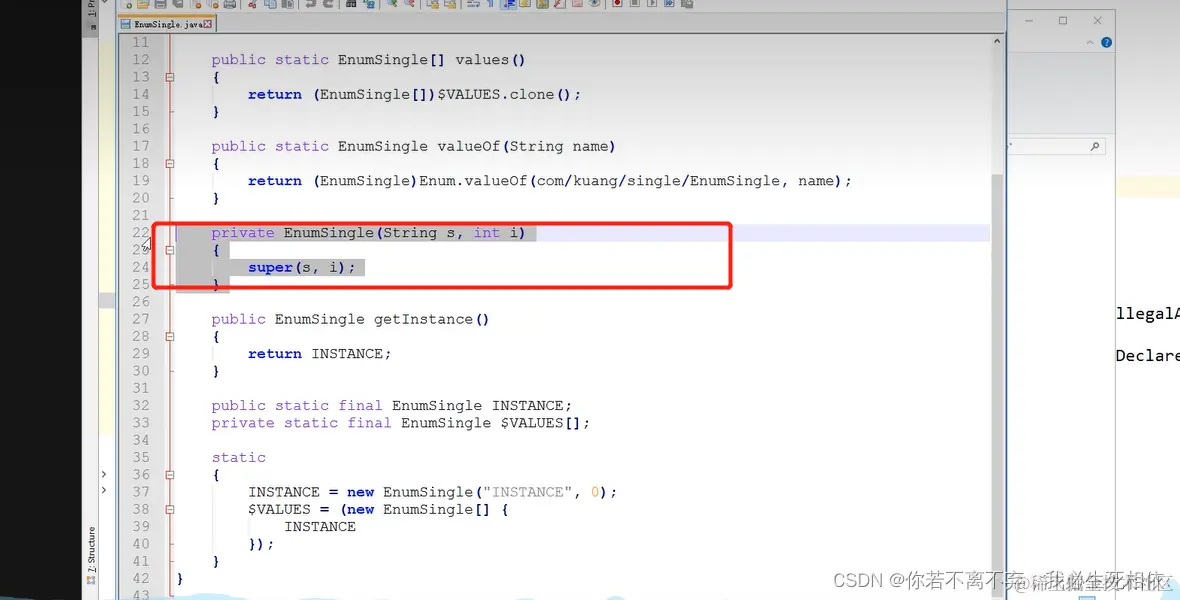Click the Print toolbar icon

click(x=230, y=4)
